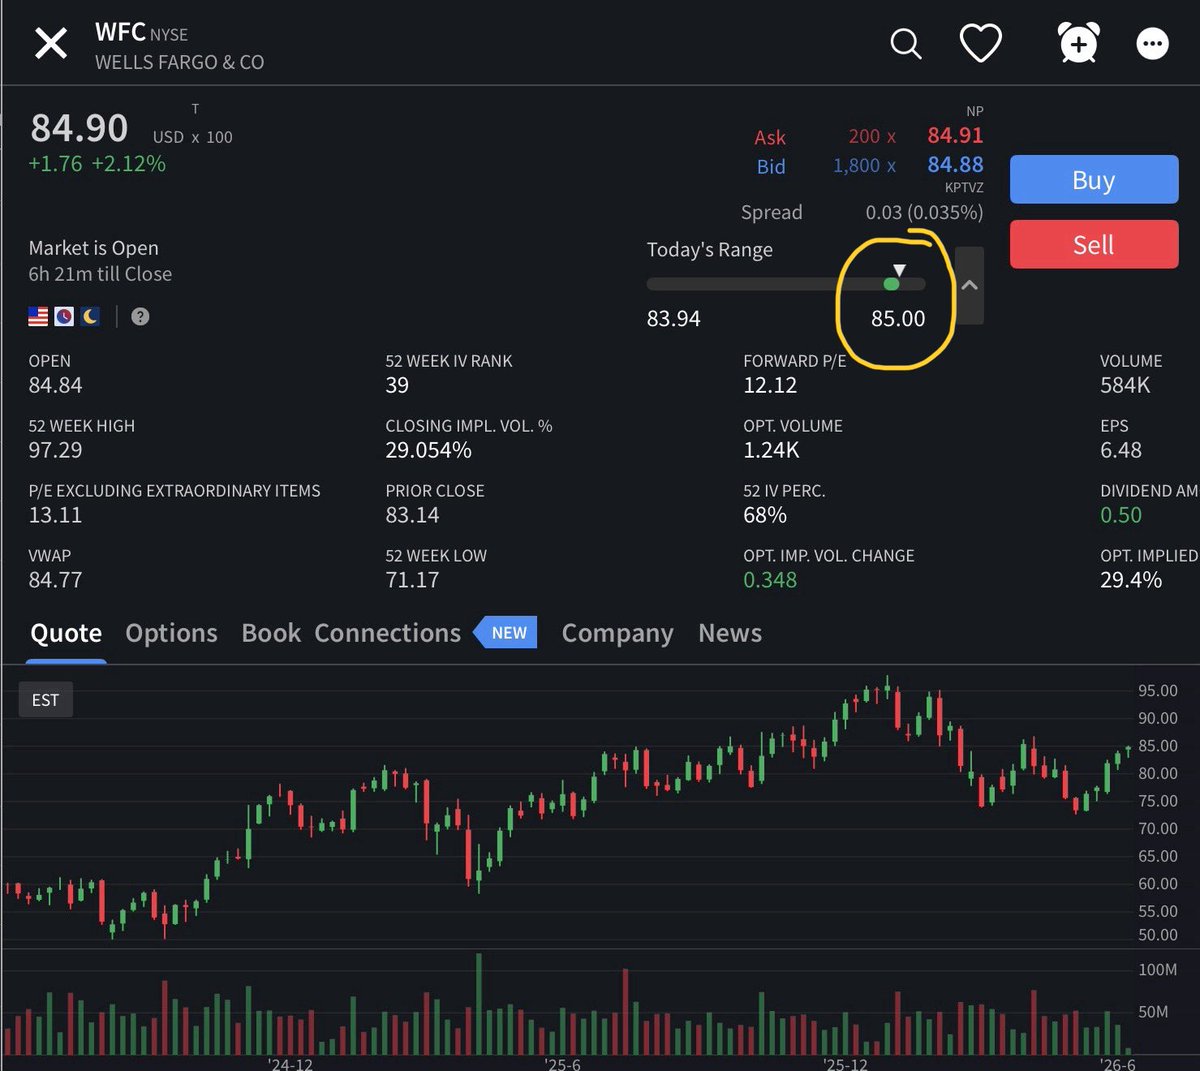1200x1071 pixels.
Task: Click the bid price 84.88
Action: [955, 164]
